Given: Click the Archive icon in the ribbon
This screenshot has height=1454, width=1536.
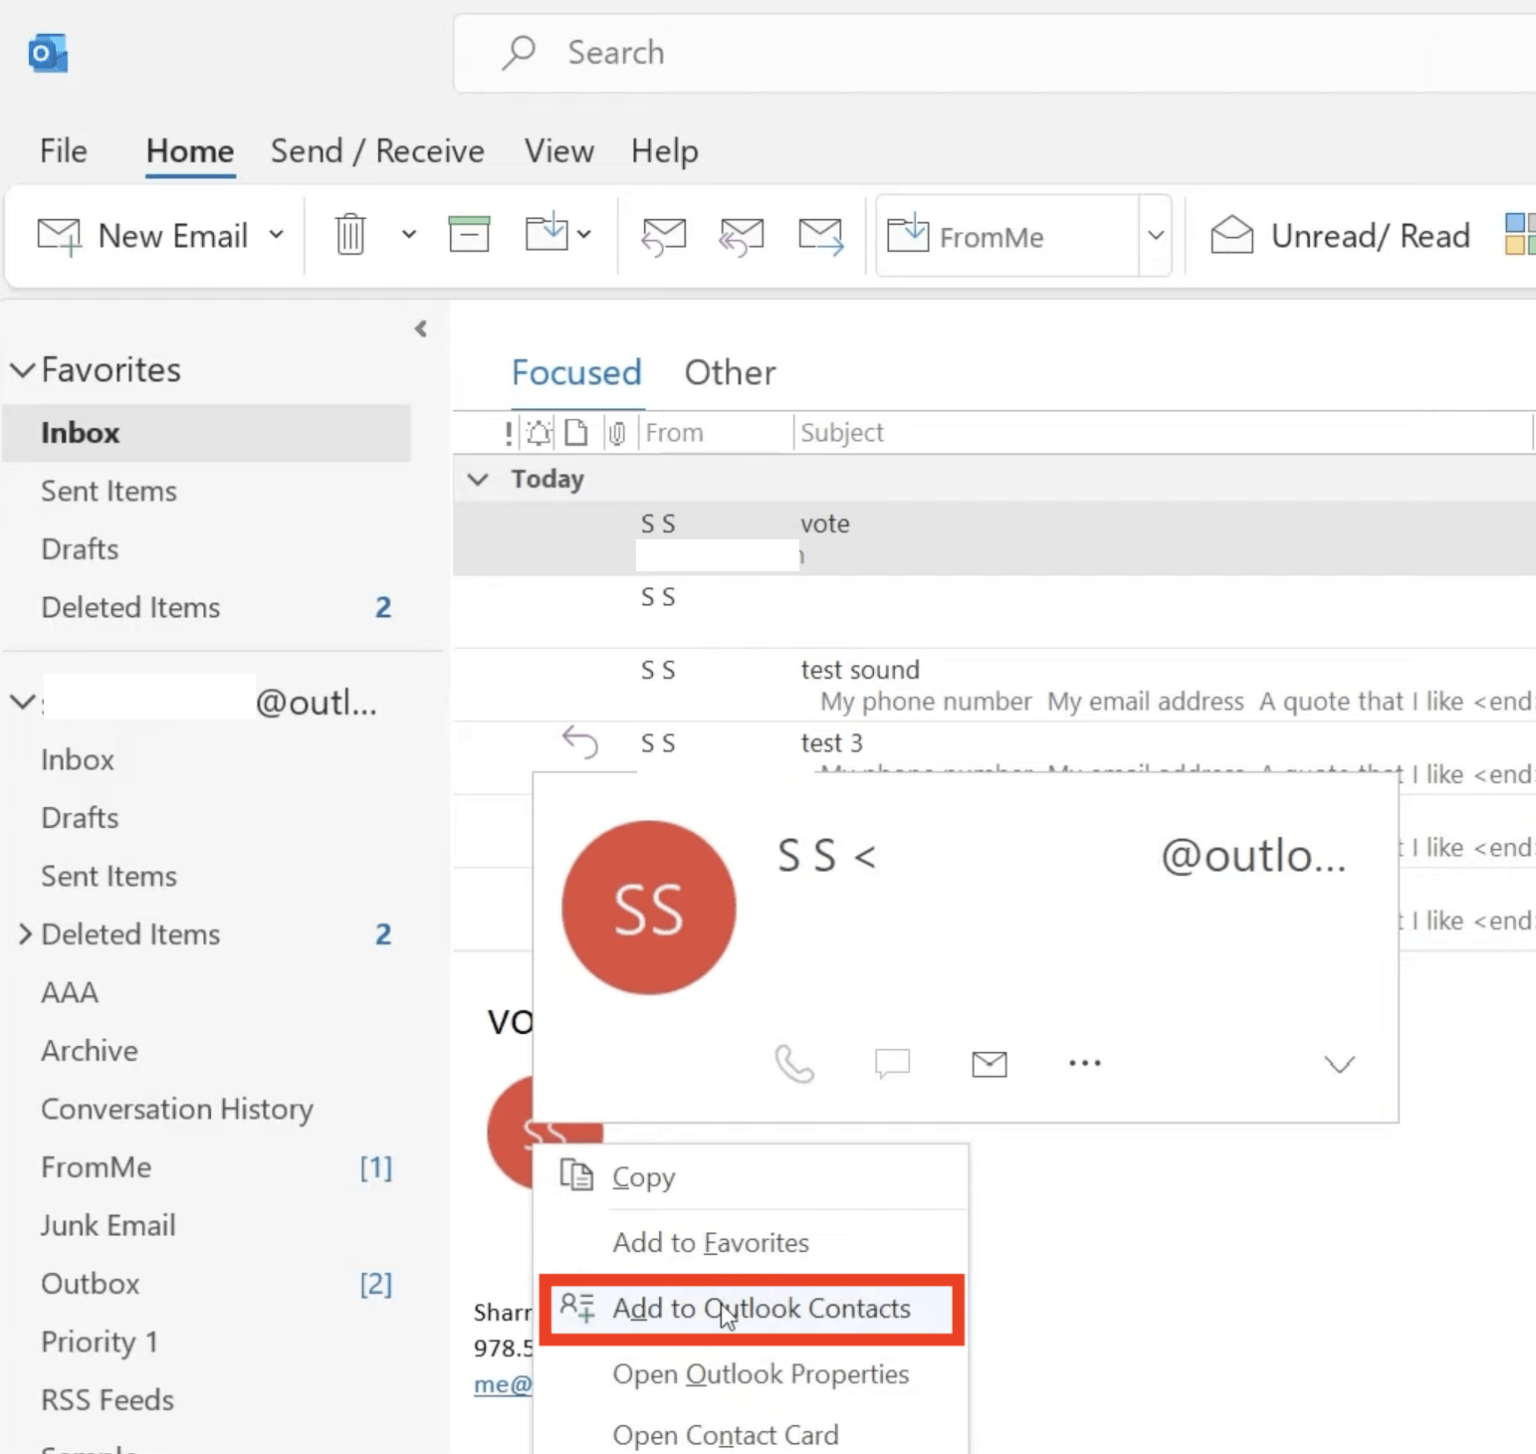Looking at the screenshot, I should tap(468, 234).
